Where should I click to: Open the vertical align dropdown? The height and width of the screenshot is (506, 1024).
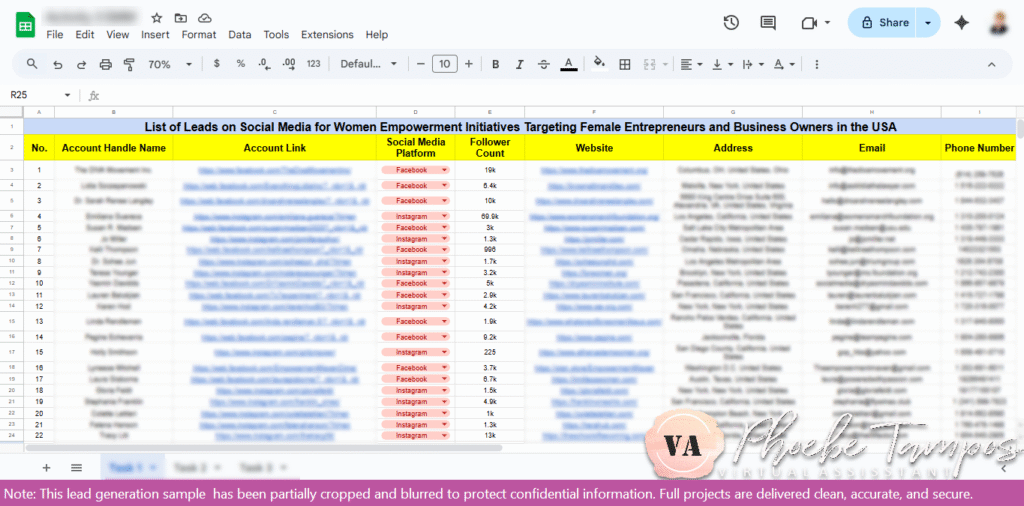[x=722, y=64]
